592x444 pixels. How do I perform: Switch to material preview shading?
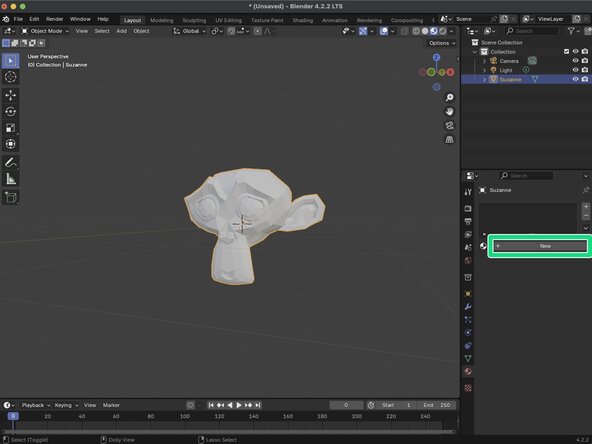tap(433, 31)
